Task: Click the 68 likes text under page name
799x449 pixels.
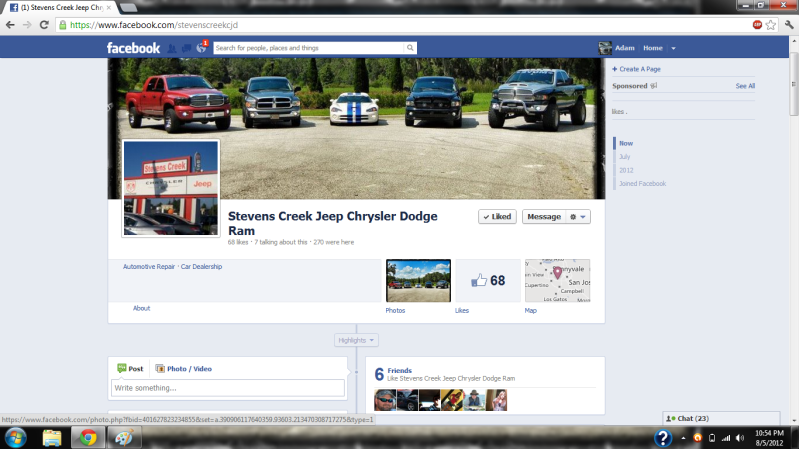Action: [x=238, y=242]
